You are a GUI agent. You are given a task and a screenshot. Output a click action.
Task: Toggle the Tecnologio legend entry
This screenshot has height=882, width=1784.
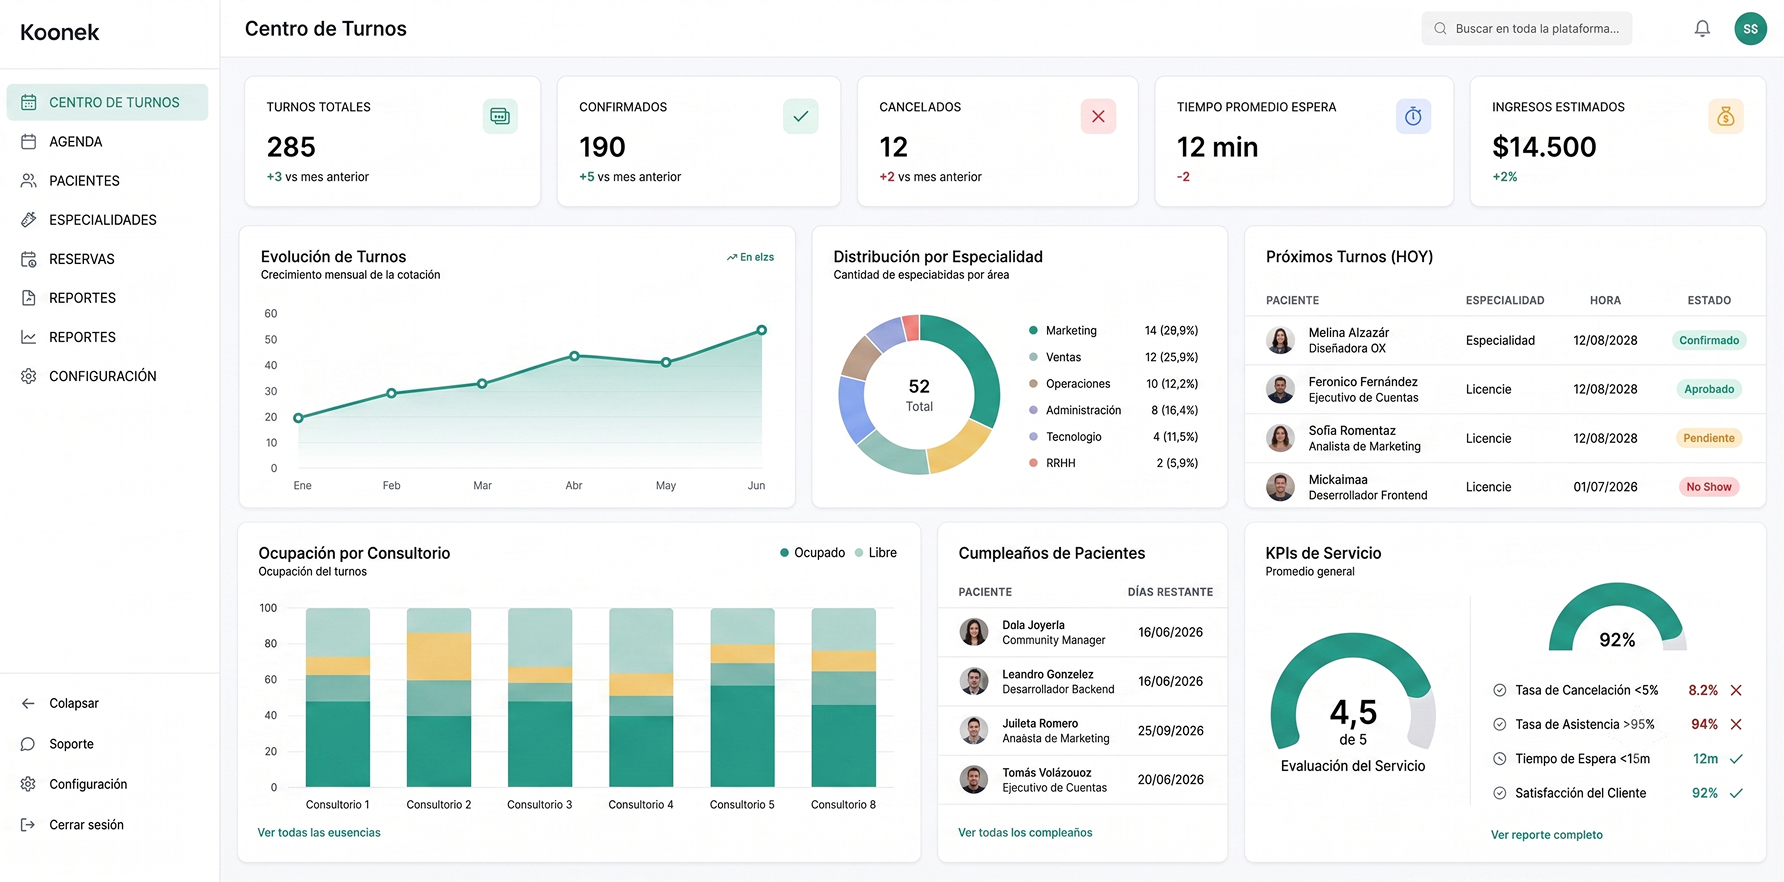(x=1113, y=437)
